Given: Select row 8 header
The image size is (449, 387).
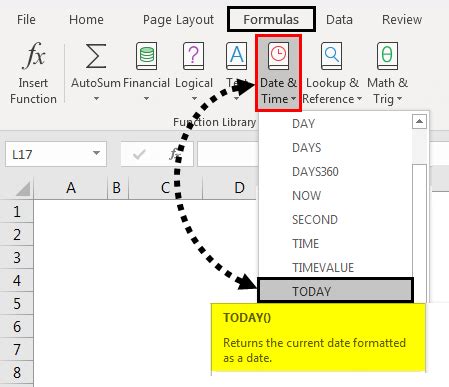Looking at the screenshot, I should (x=17, y=372).
